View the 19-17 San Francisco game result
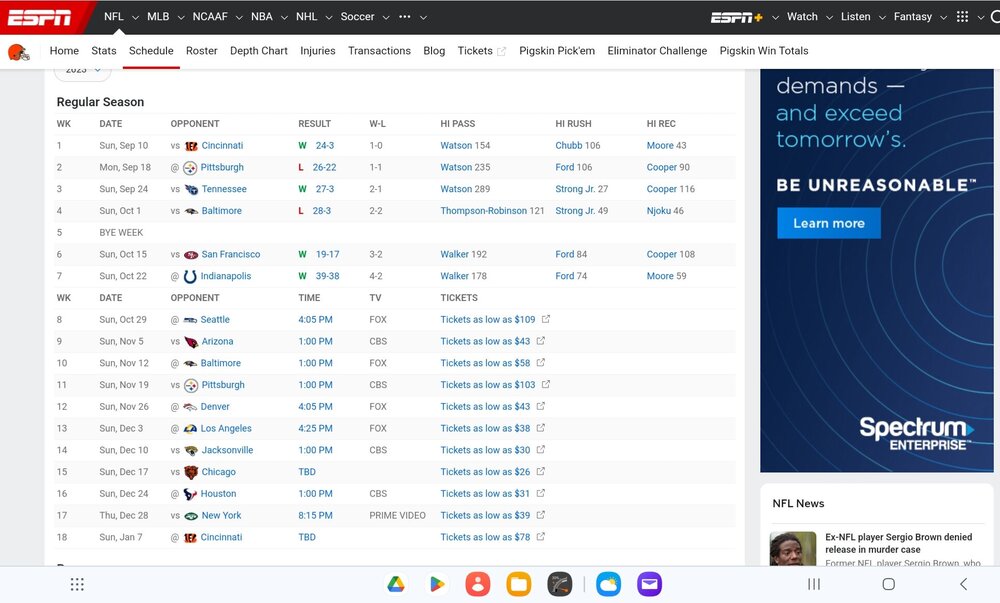 click(328, 254)
